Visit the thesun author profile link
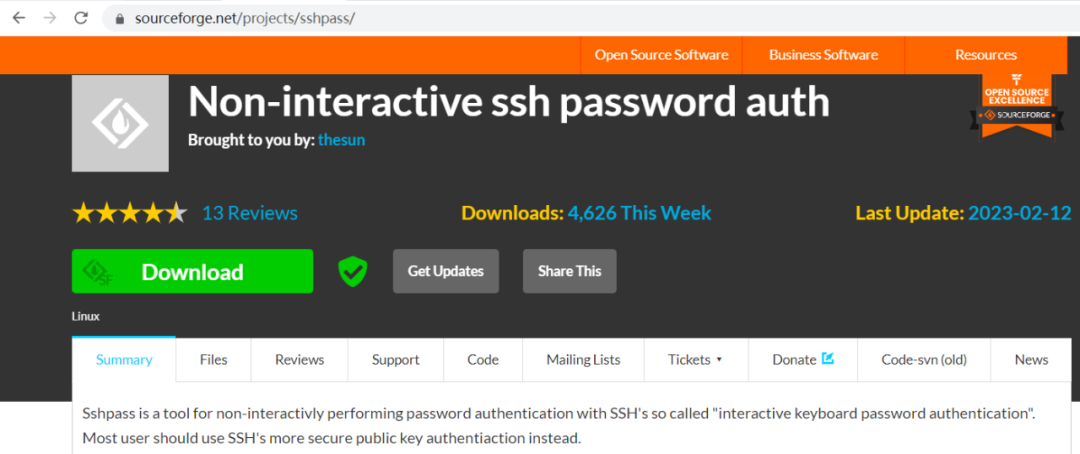The image size is (1080, 454). pos(341,140)
